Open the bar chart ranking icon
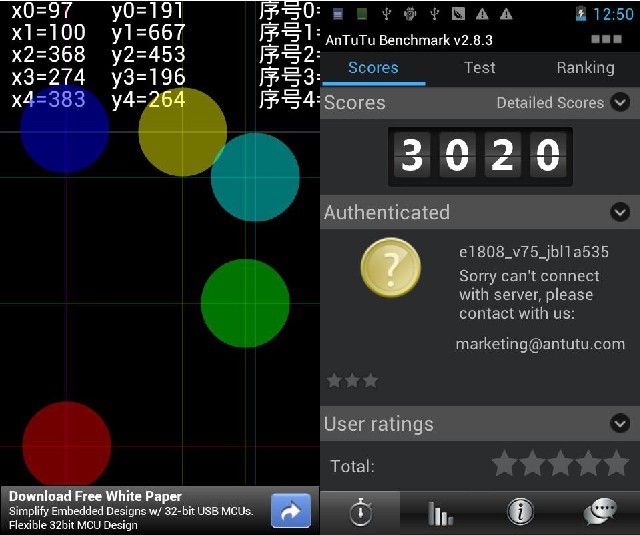The height and width of the screenshot is (535, 640). click(440, 513)
